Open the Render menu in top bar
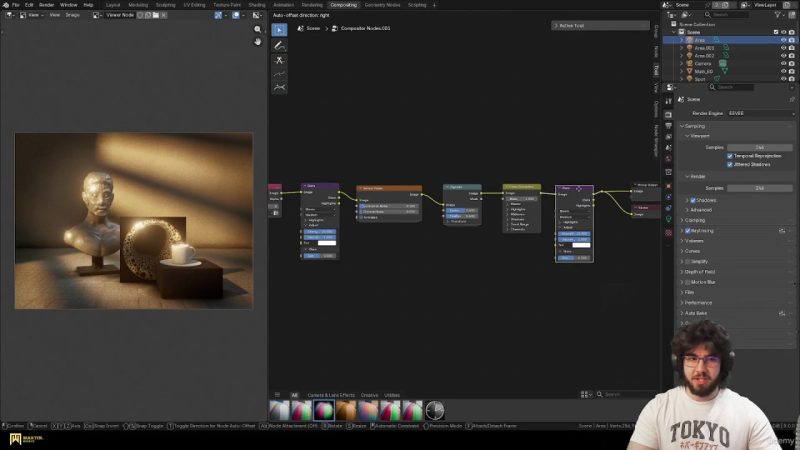 (46, 5)
